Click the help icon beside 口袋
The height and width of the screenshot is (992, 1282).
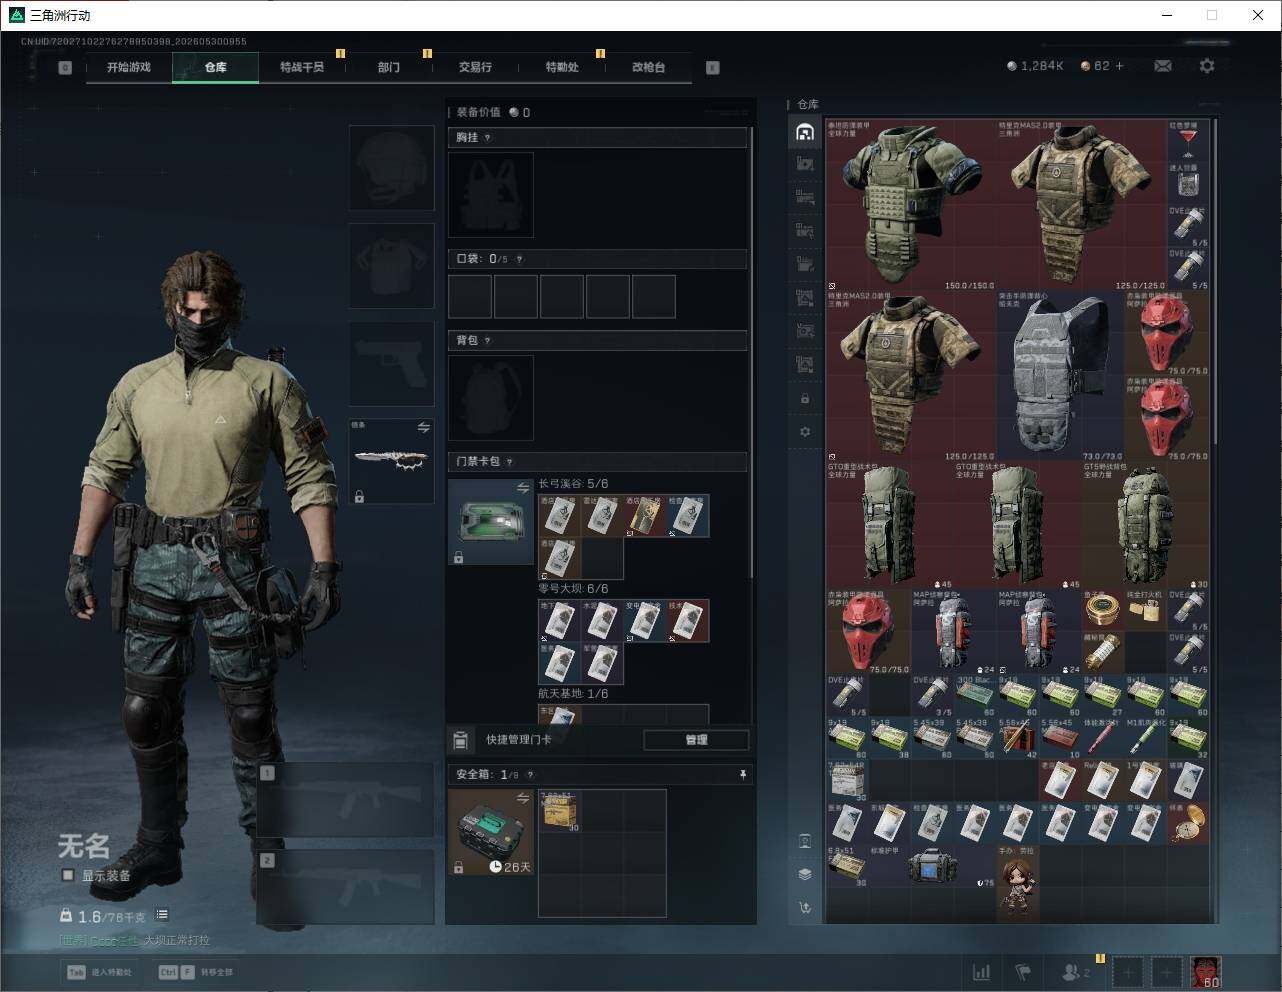click(x=519, y=259)
